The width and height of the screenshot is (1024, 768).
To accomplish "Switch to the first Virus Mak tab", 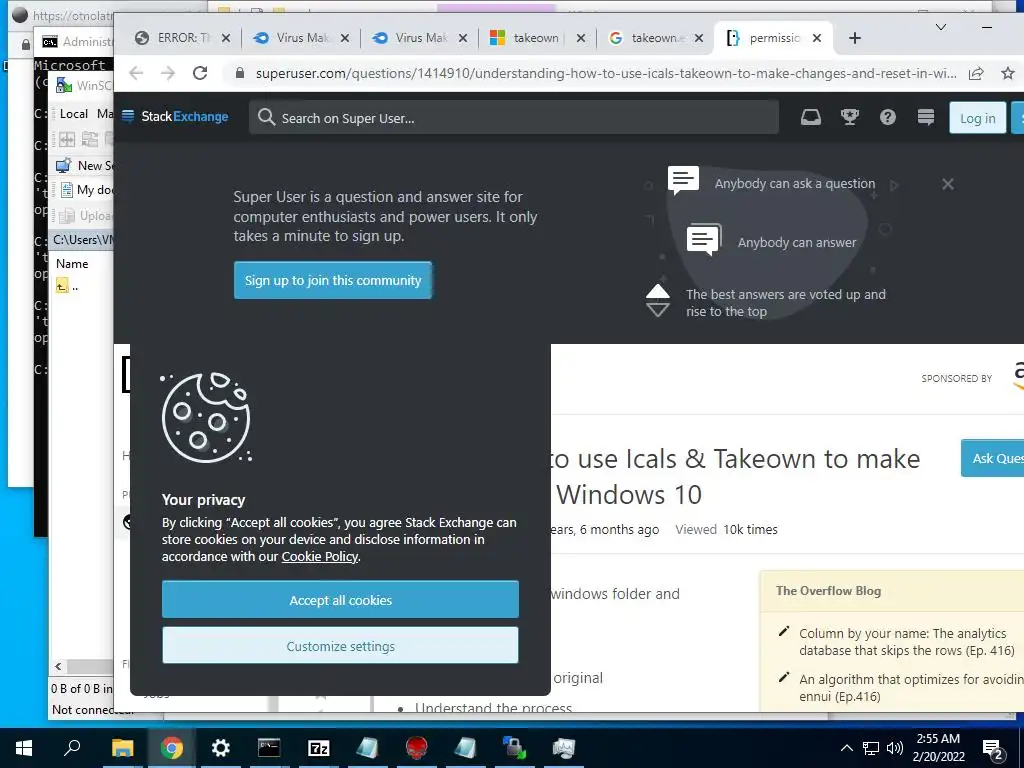I will coord(301,38).
